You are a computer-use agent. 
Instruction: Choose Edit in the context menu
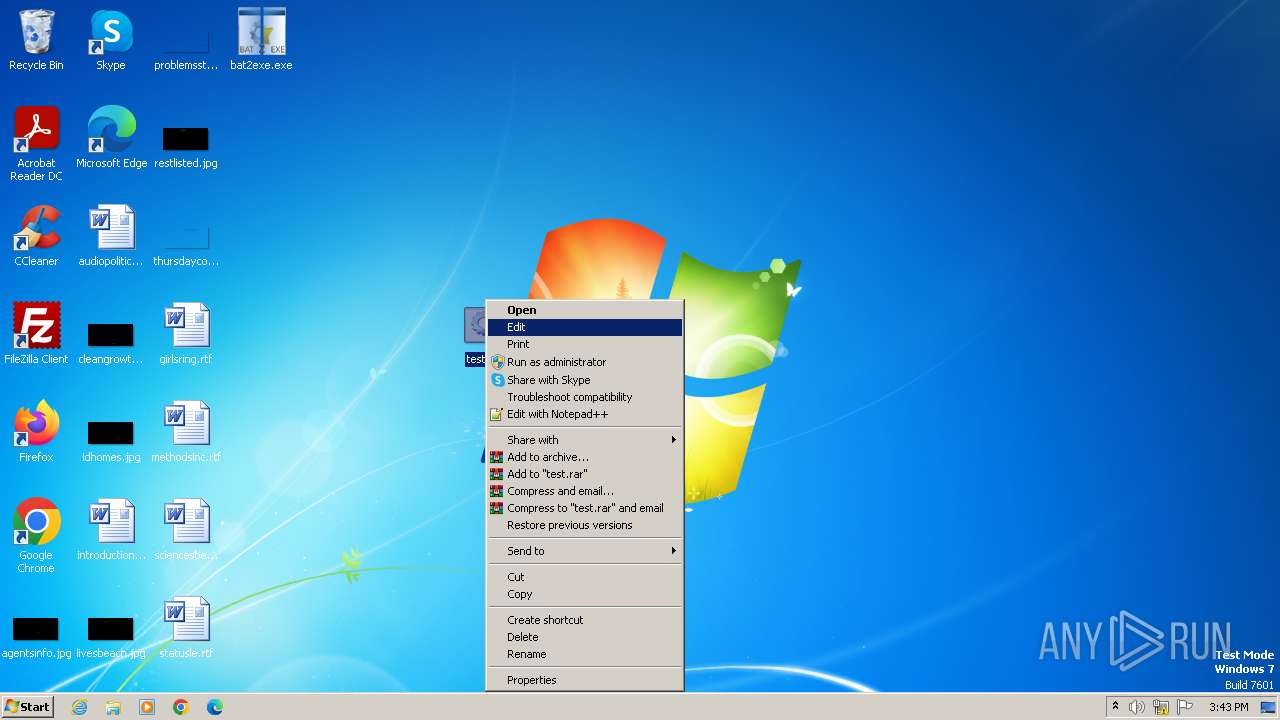[585, 327]
